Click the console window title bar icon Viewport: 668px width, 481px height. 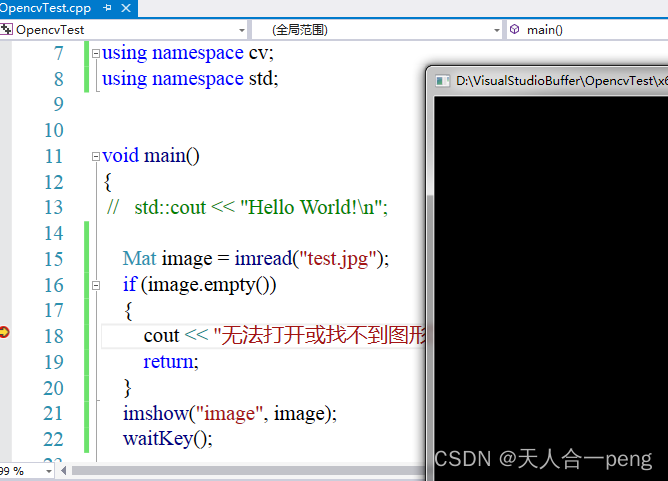pos(442,81)
